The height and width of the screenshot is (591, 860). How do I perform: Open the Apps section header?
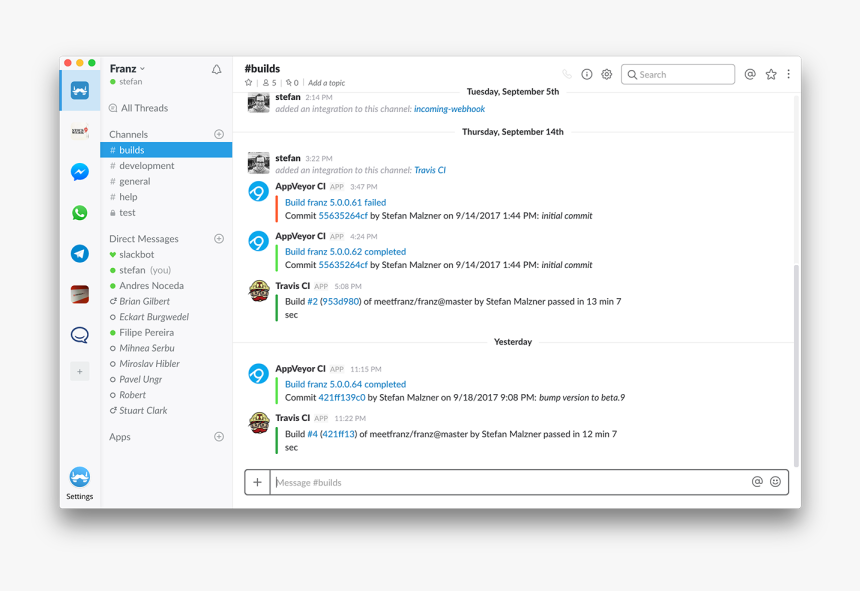tap(120, 437)
